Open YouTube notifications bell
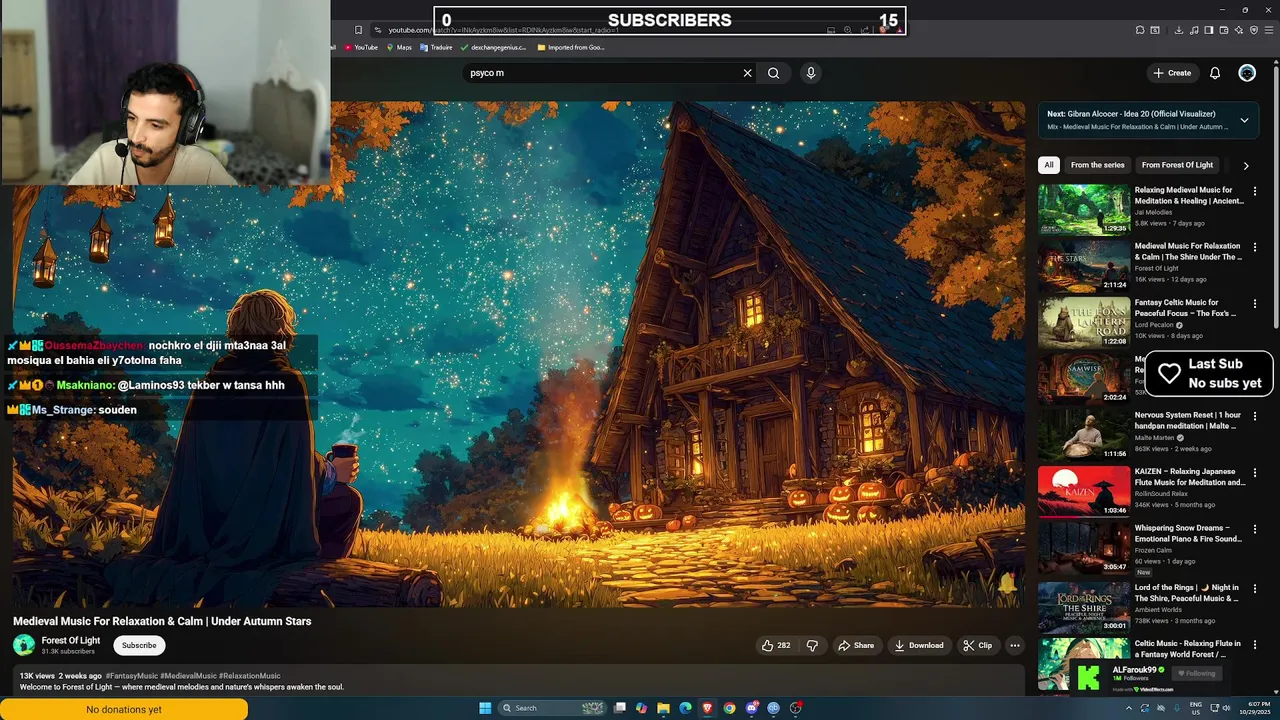The width and height of the screenshot is (1280, 720). coord(1215,73)
